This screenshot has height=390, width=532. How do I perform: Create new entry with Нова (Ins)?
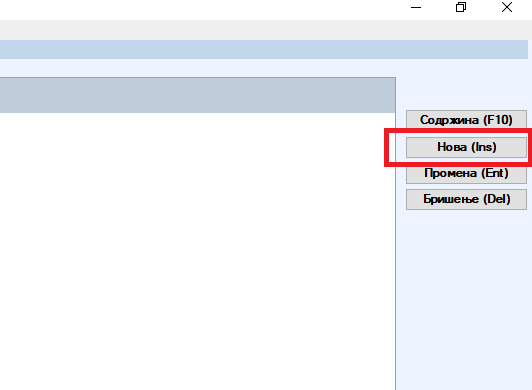pos(466,147)
